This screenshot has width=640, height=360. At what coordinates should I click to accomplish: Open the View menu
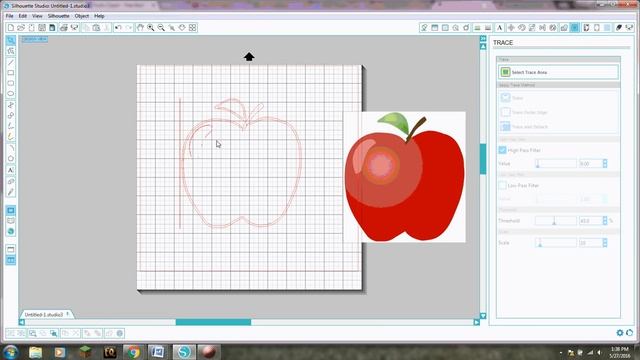pyautogui.click(x=37, y=16)
